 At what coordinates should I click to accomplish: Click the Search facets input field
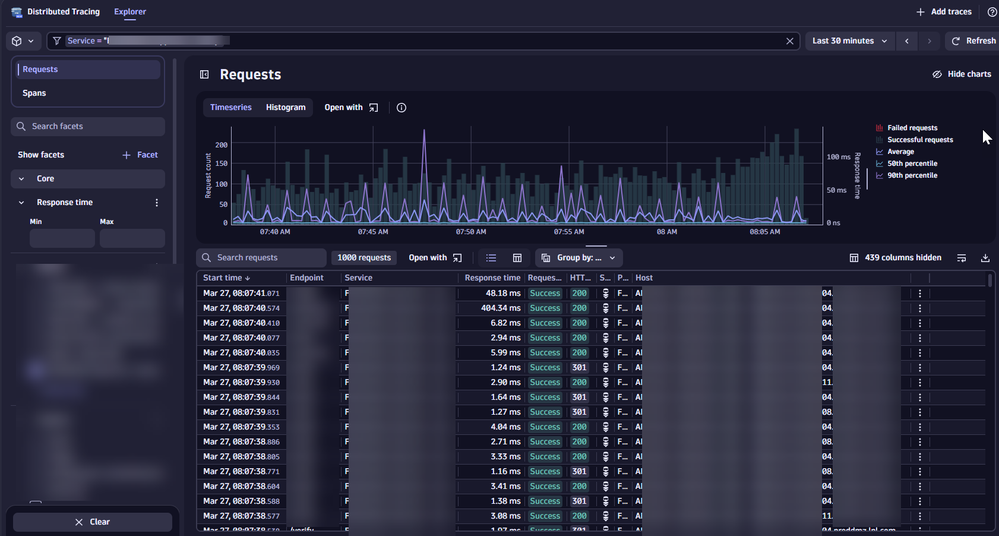[x=88, y=127]
